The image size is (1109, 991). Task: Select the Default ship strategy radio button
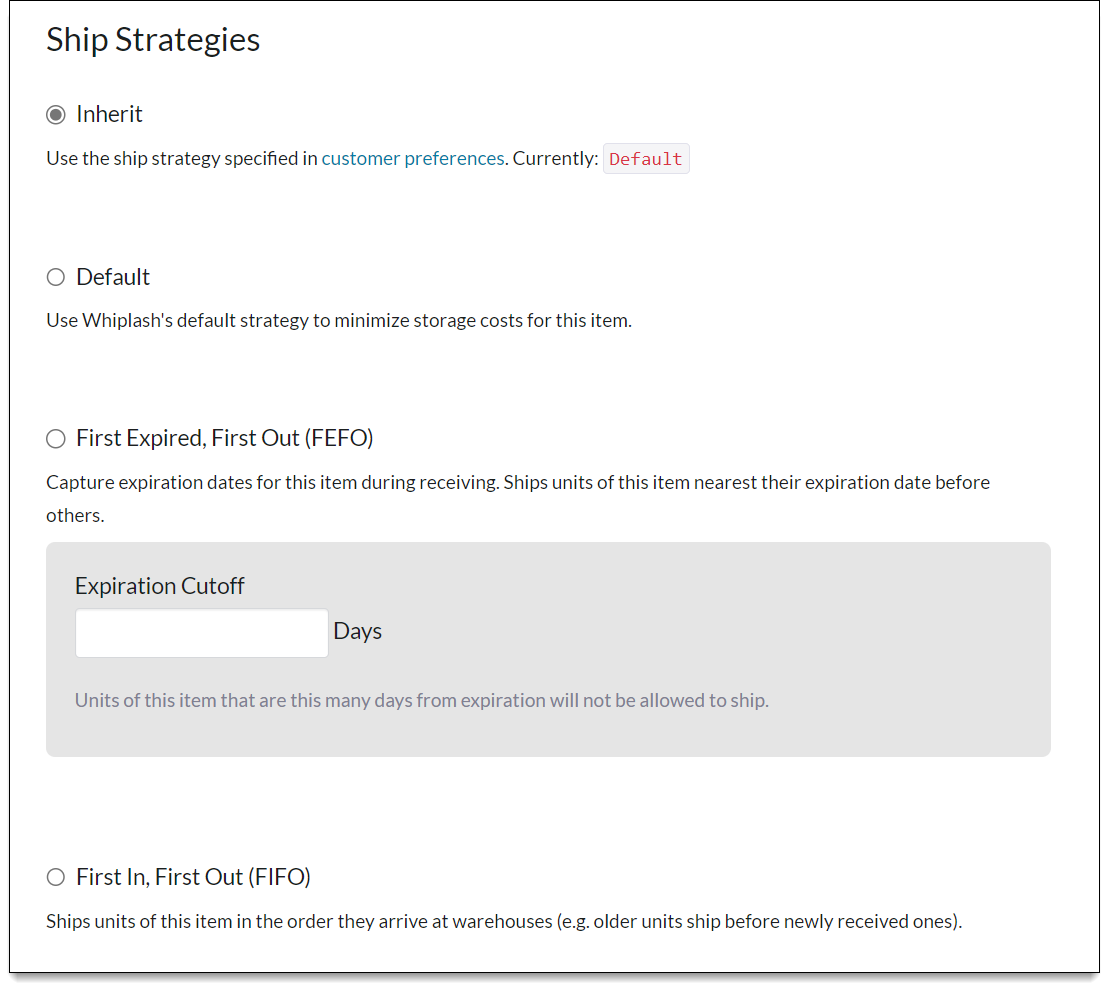pyautogui.click(x=56, y=277)
